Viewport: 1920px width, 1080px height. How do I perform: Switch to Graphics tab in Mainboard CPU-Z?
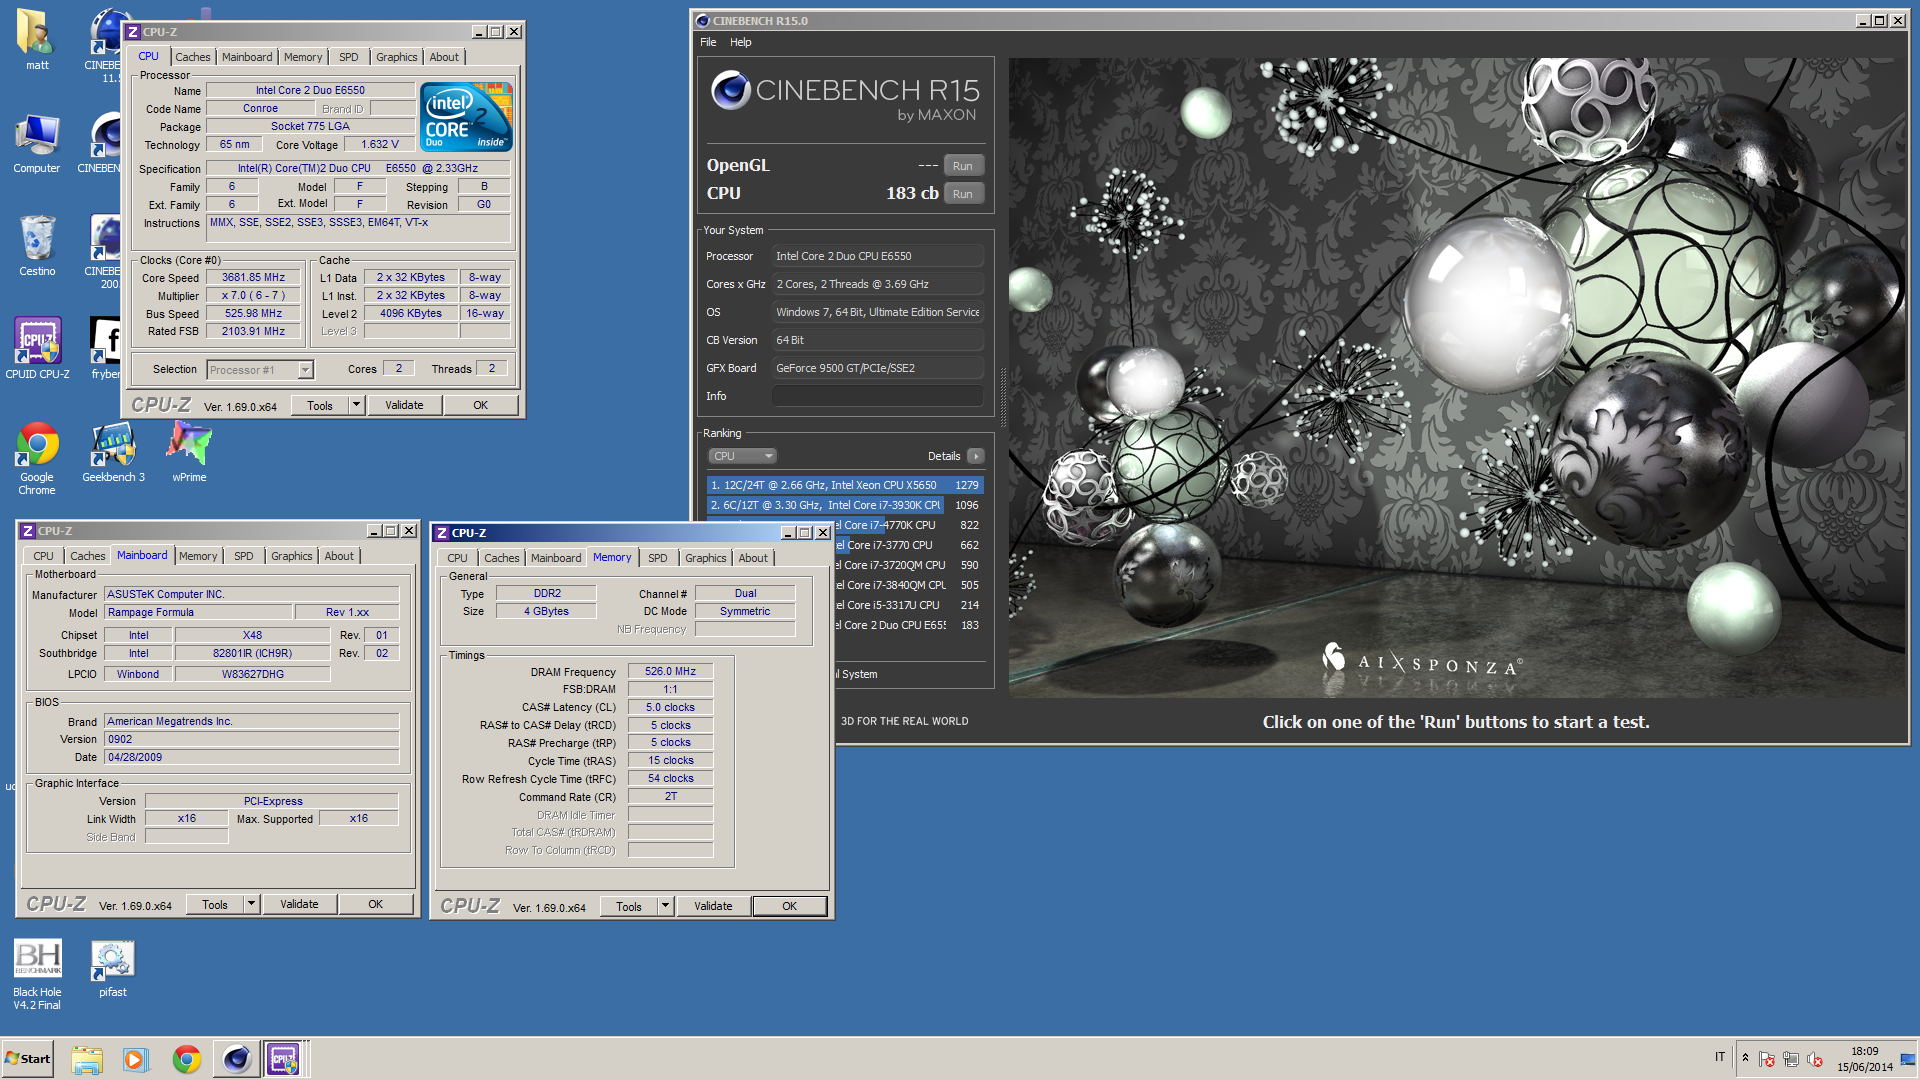pos(292,556)
